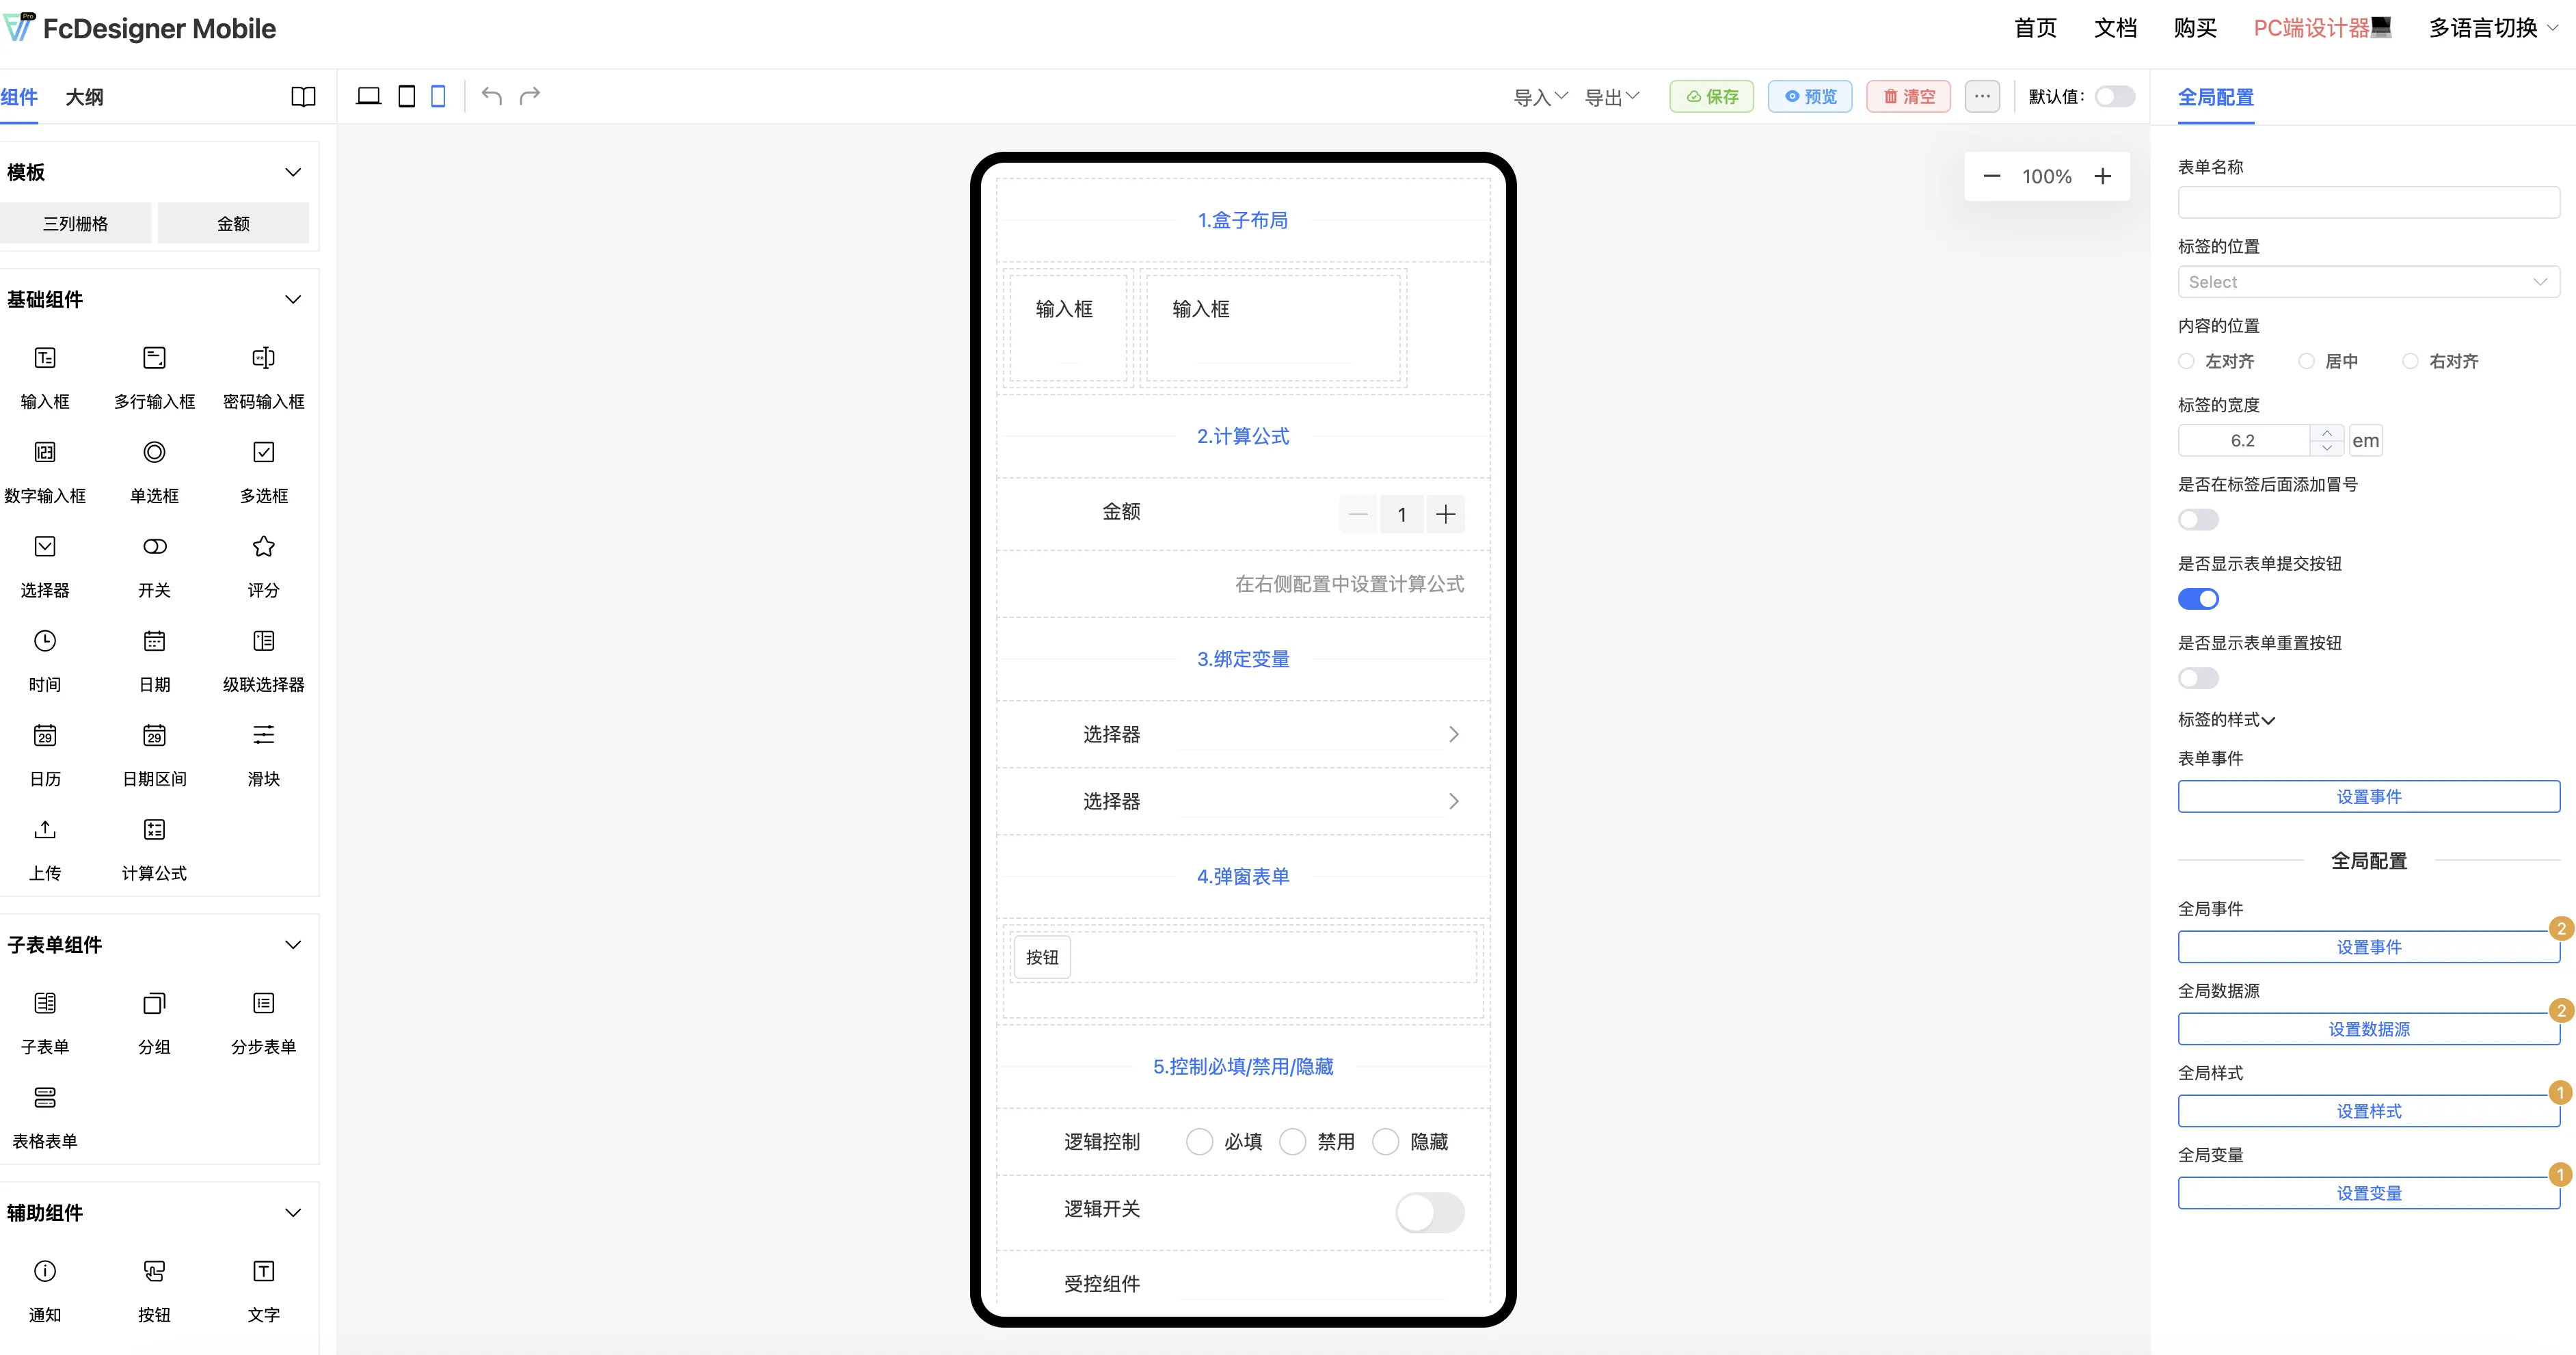The height and width of the screenshot is (1355, 2576).
Task: Open 文档 in the top navigation
Action: pyautogui.click(x=2115, y=28)
